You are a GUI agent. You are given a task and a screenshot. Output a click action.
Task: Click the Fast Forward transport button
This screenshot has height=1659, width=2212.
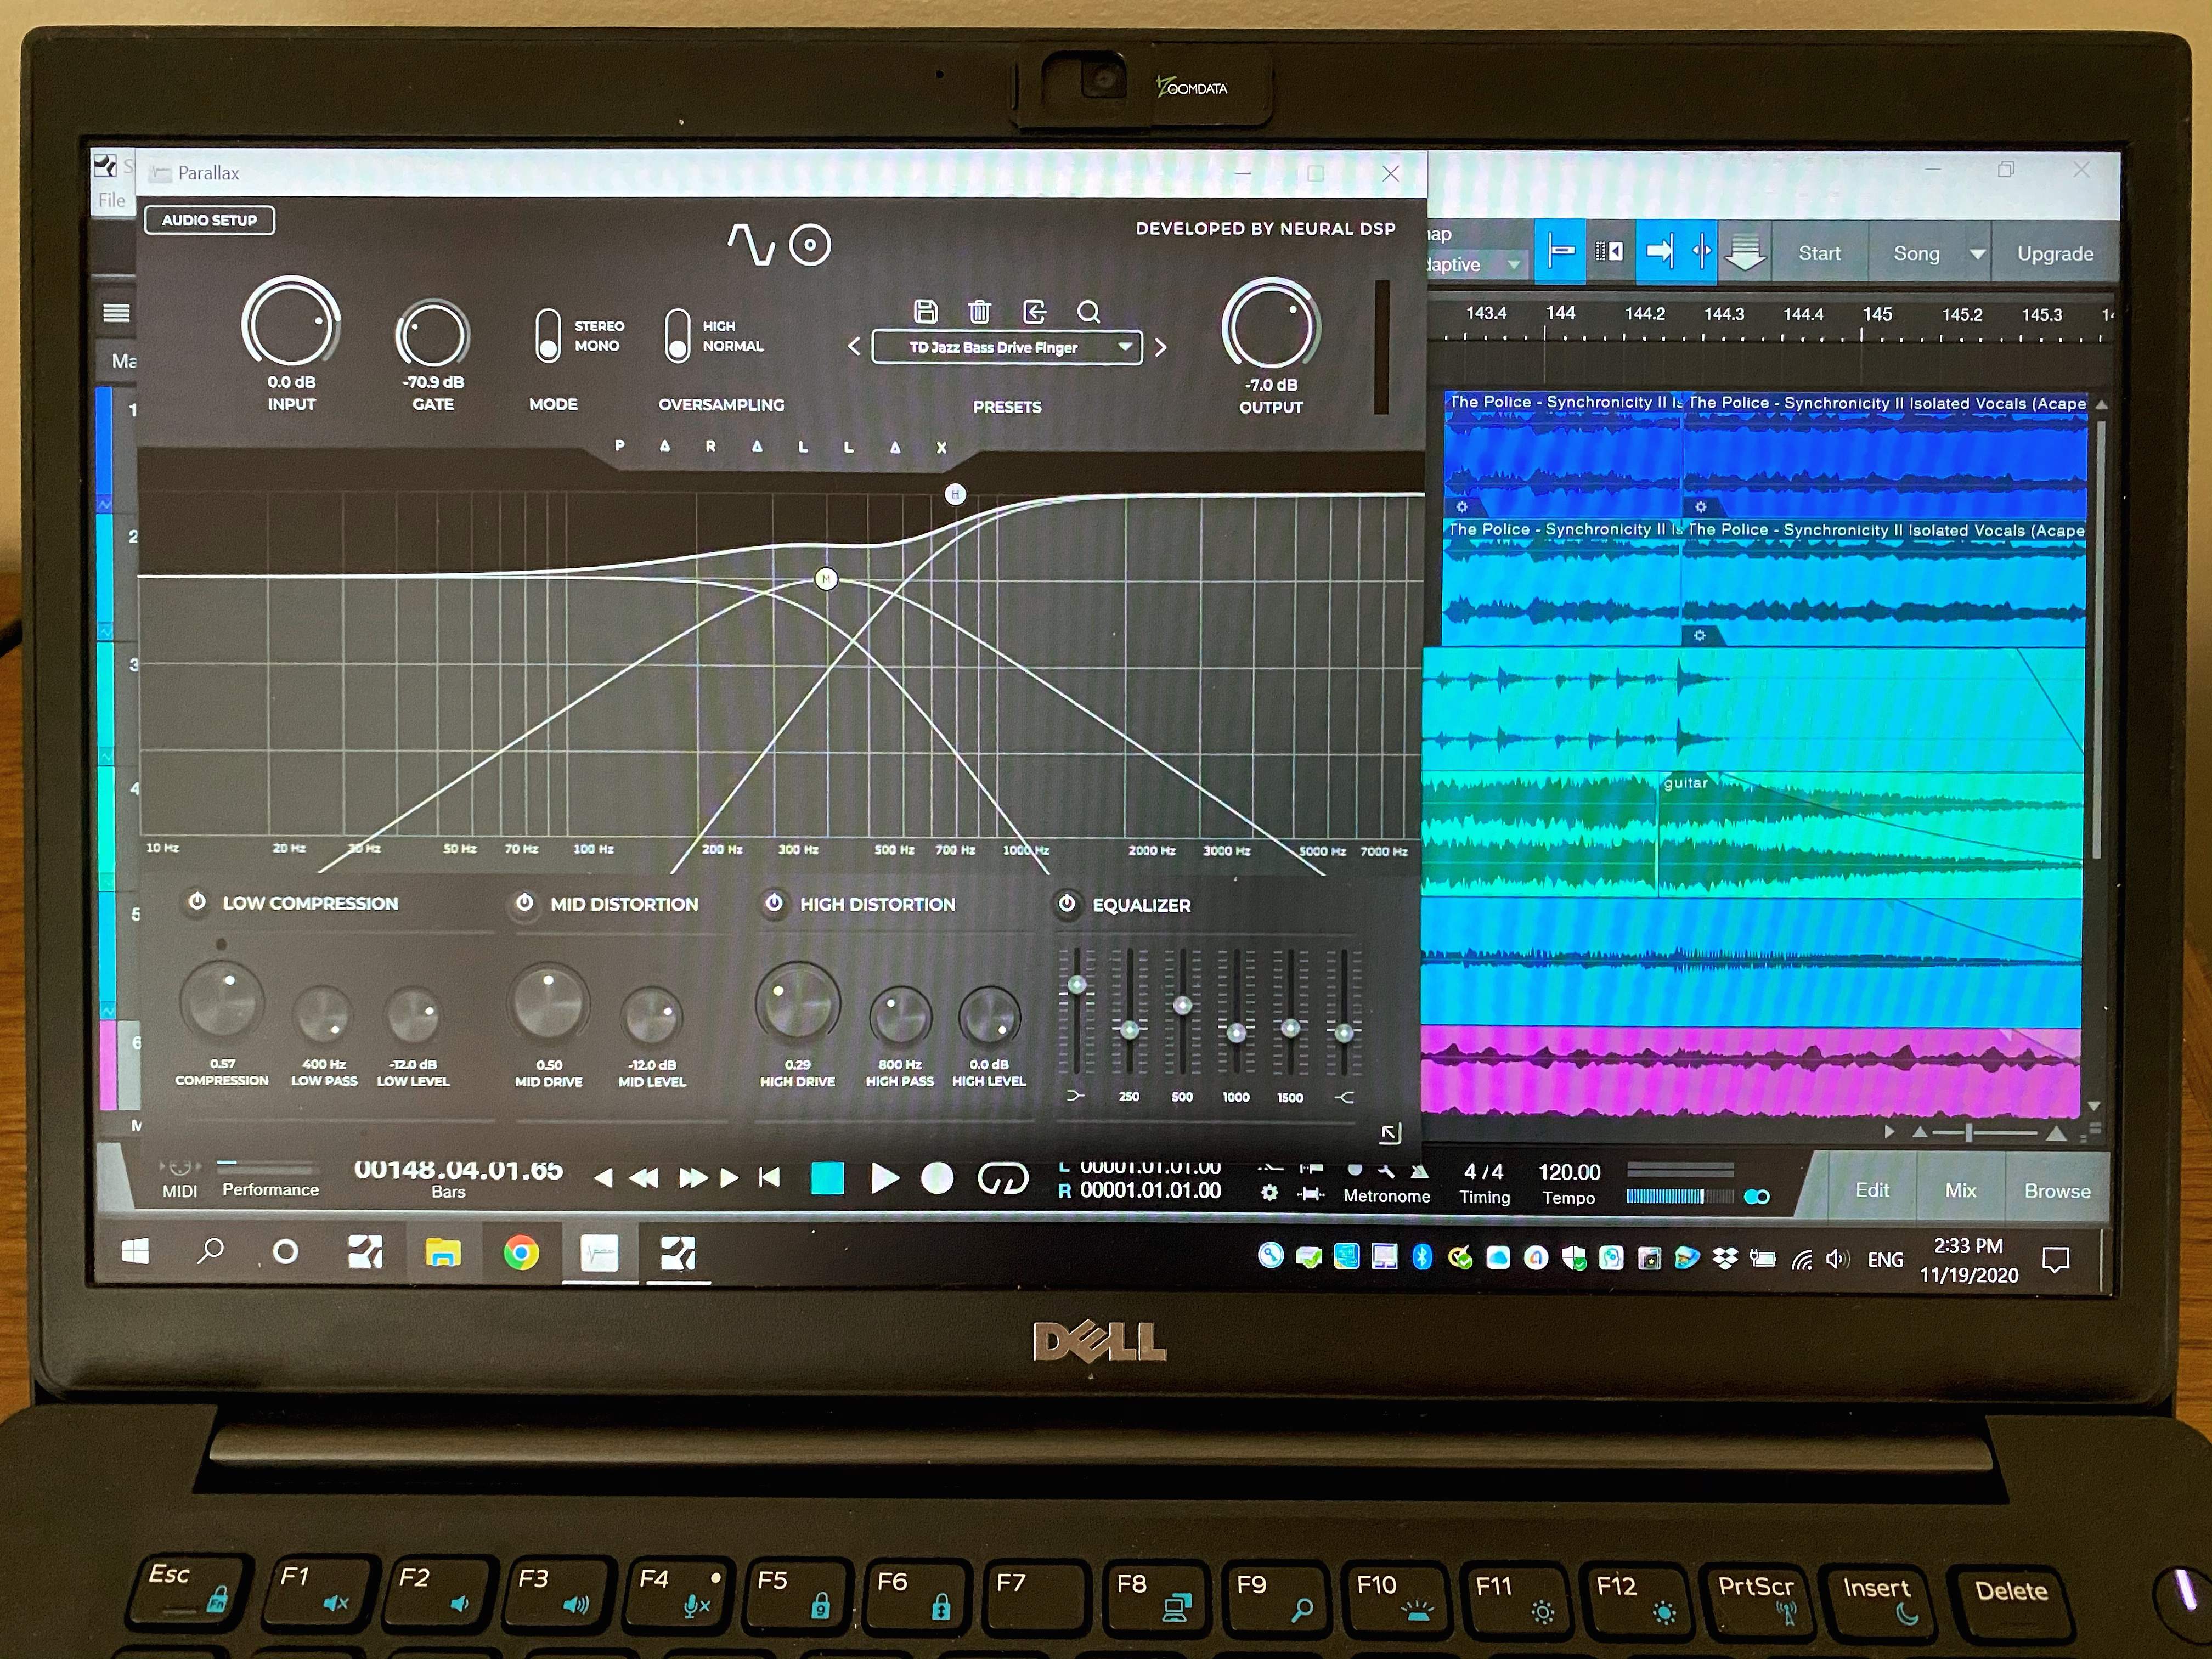point(693,1179)
